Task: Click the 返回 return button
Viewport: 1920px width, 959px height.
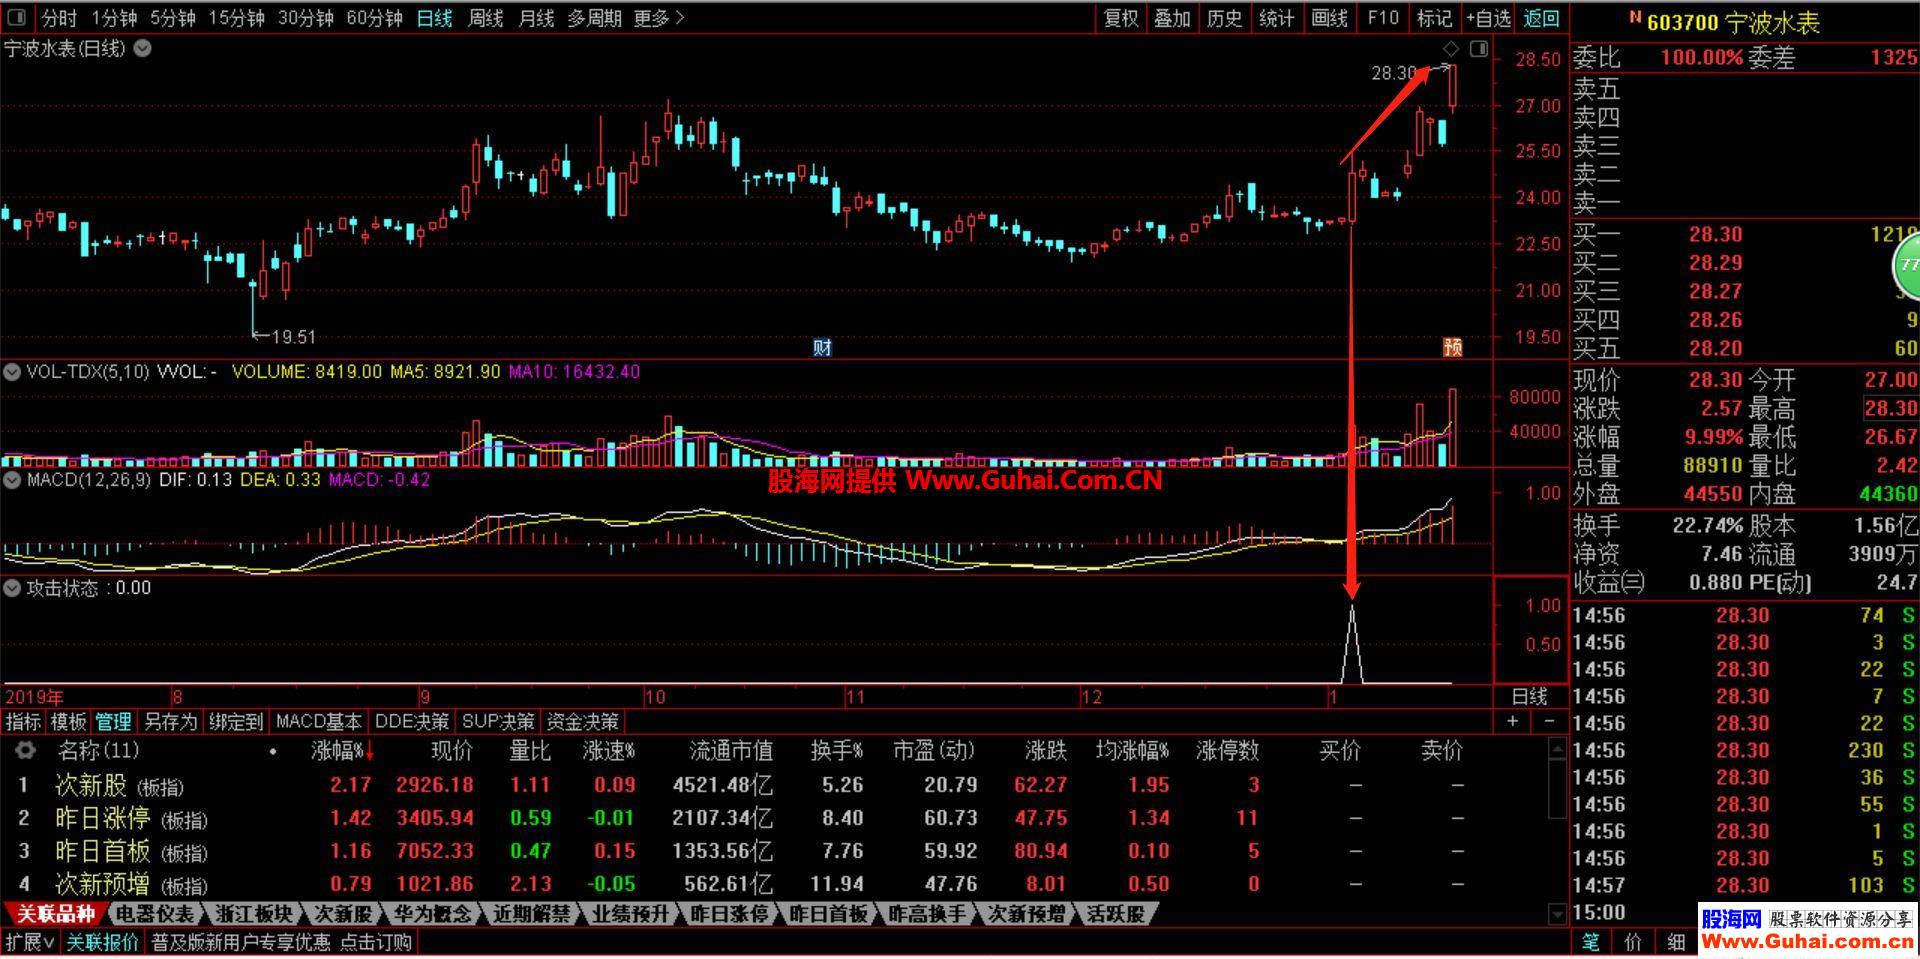Action: pos(1542,18)
